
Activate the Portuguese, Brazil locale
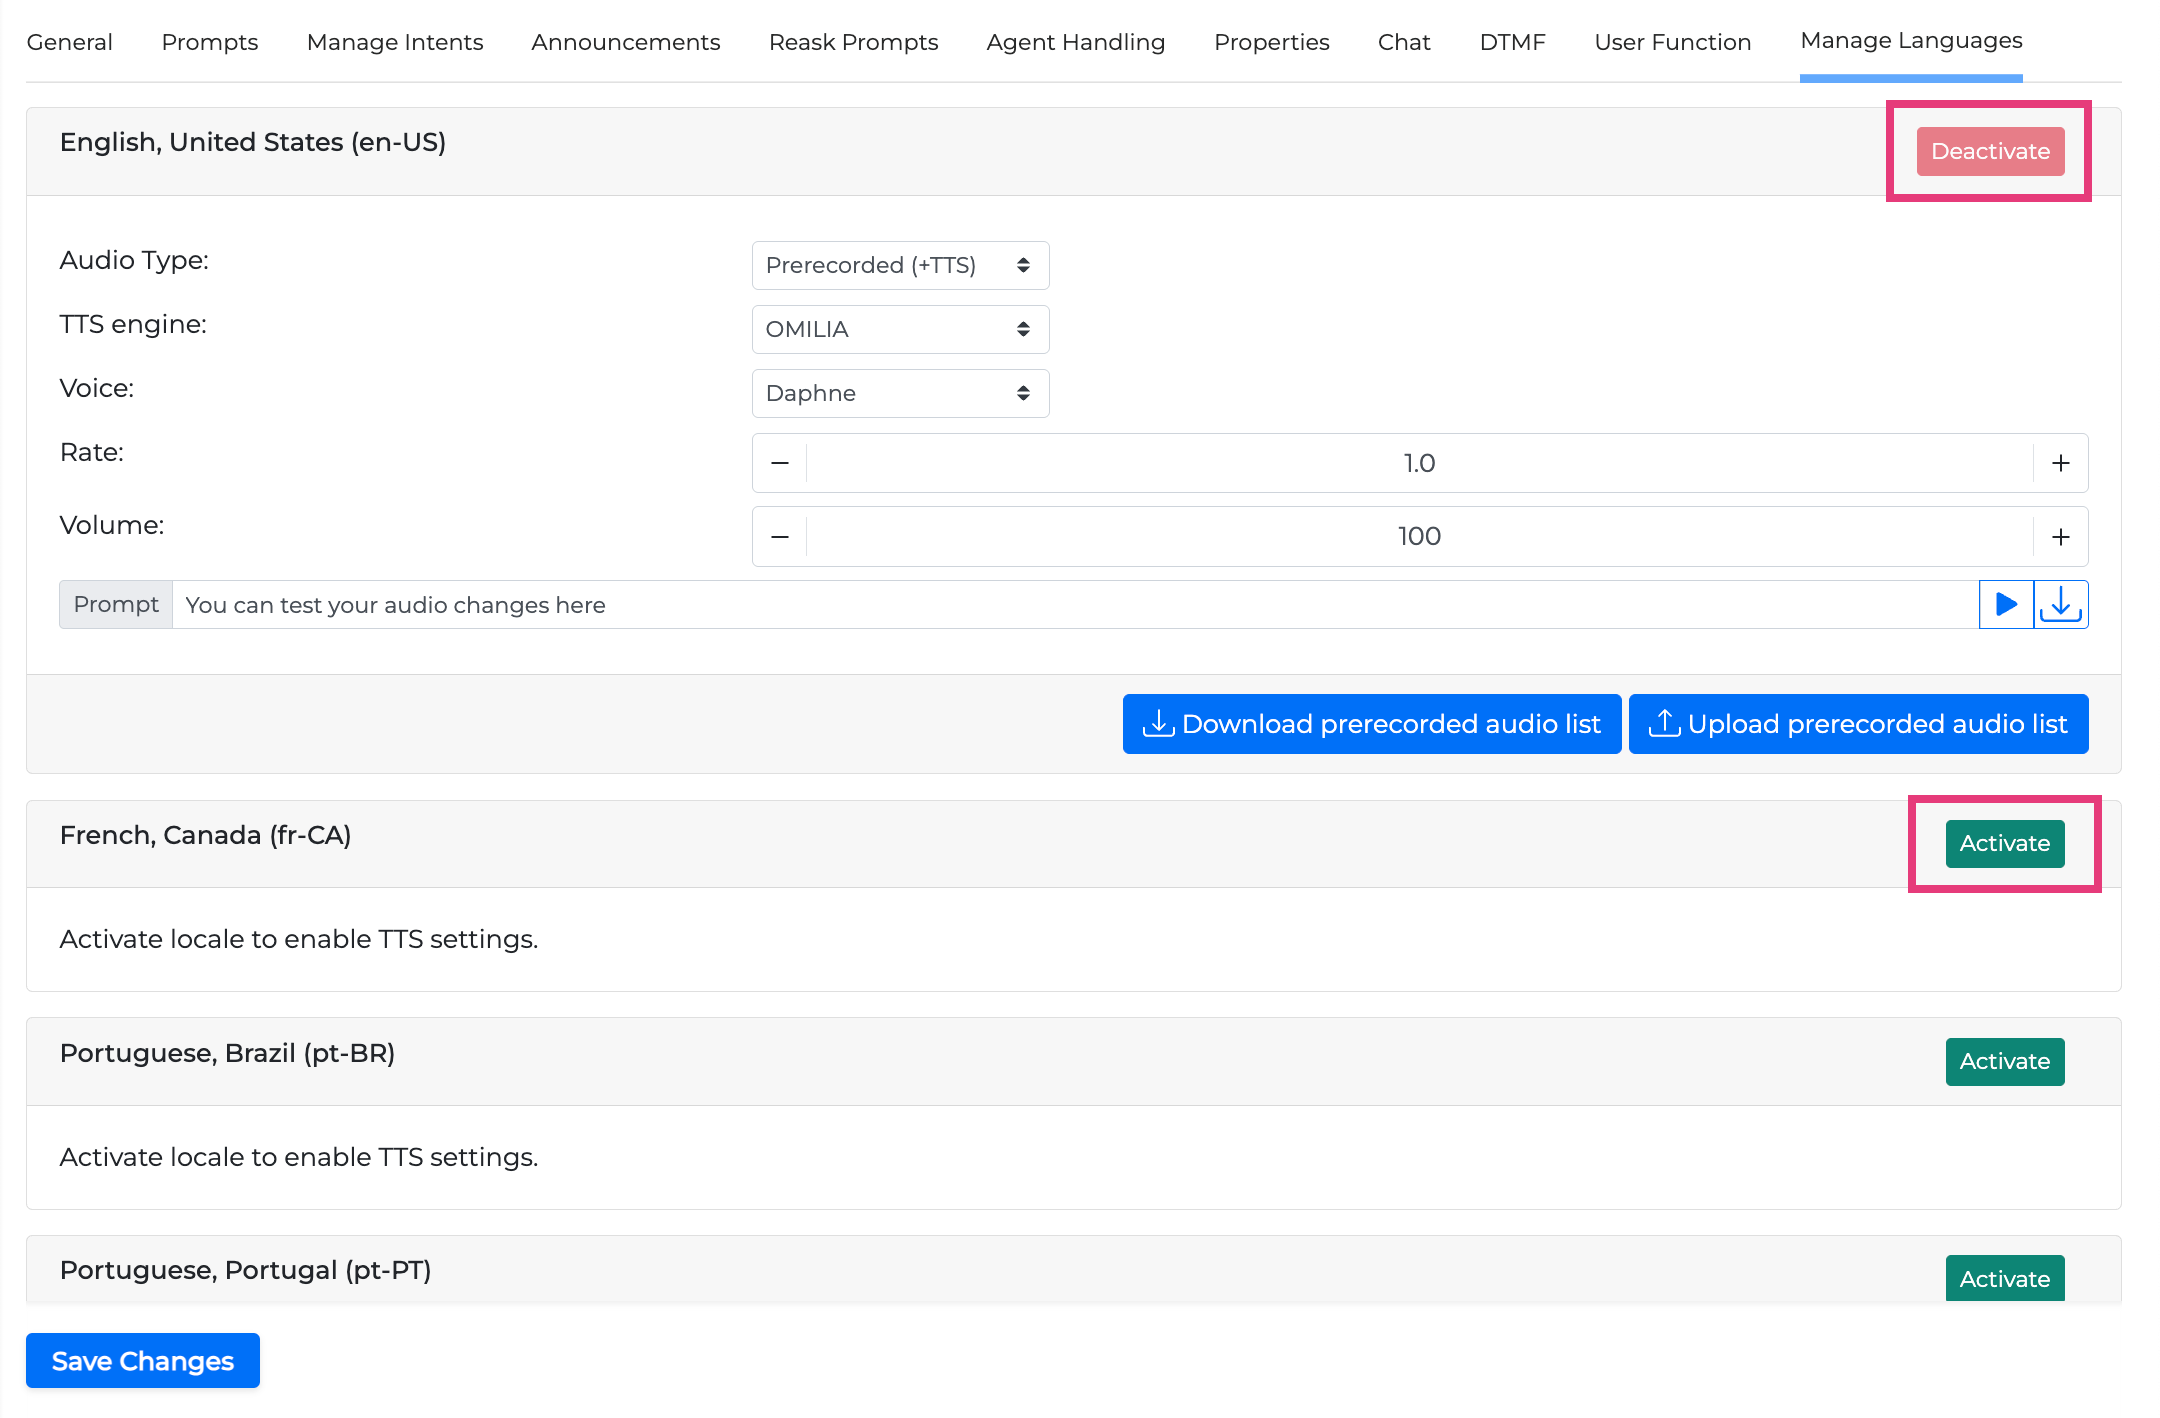2004,1061
